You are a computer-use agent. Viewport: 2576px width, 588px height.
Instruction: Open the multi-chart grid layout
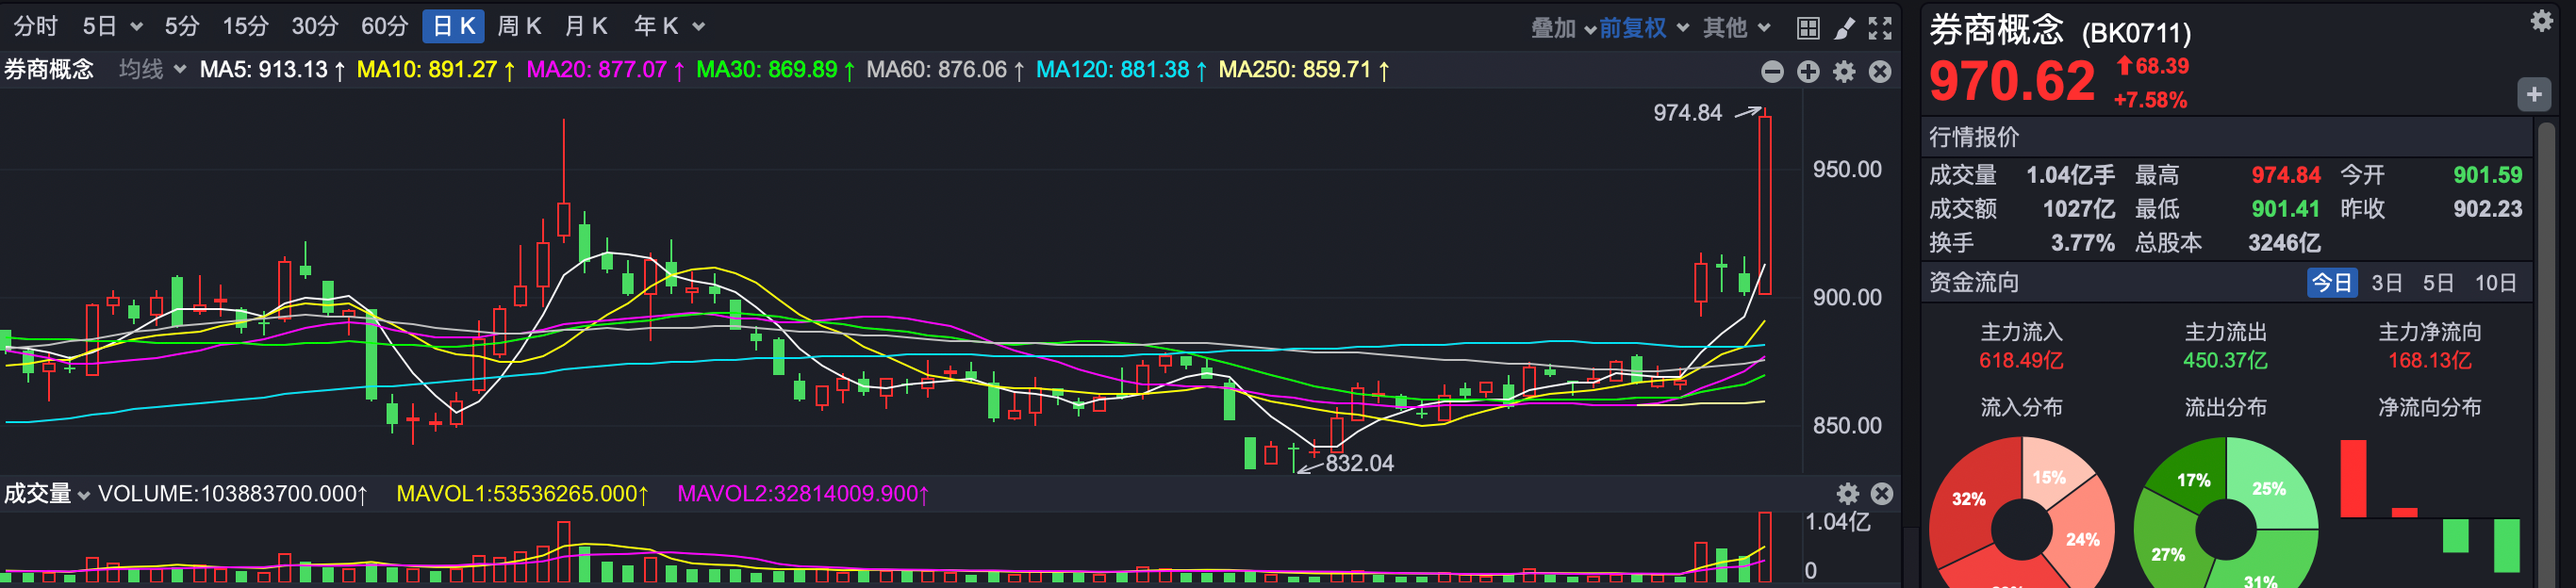pos(1808,28)
